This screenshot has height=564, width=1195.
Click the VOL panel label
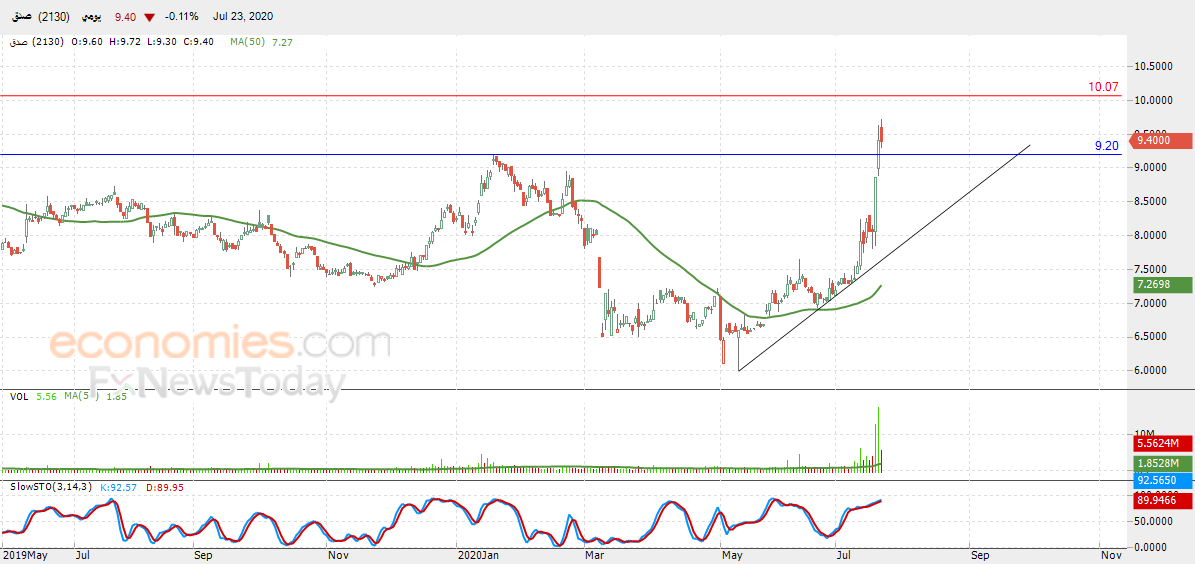point(19,396)
